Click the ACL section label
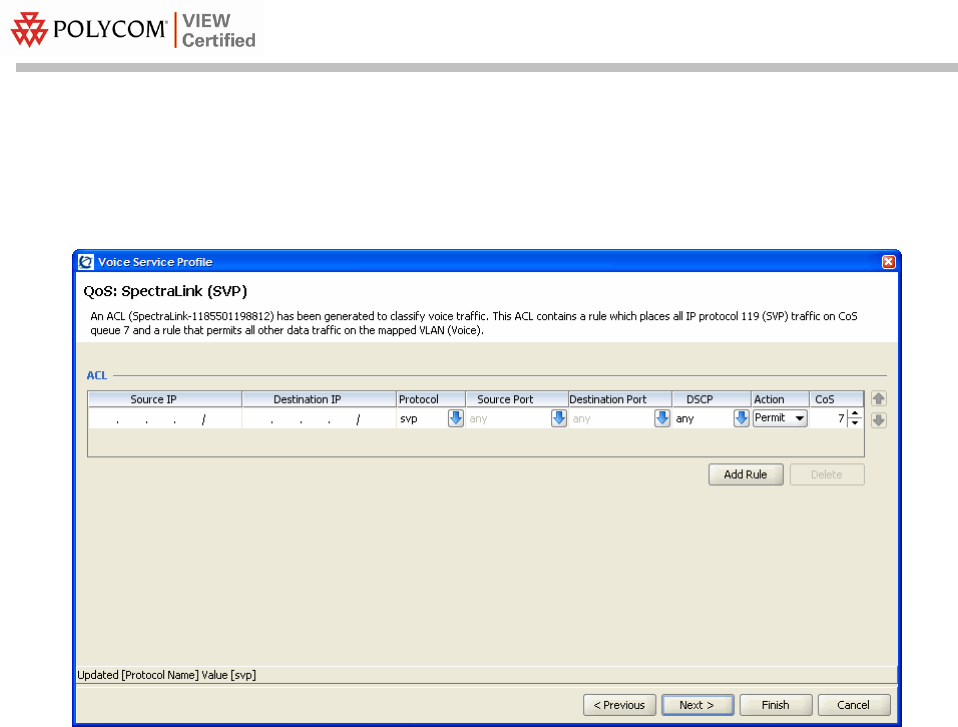Screen dimensions: 958x727 [x=97, y=375]
